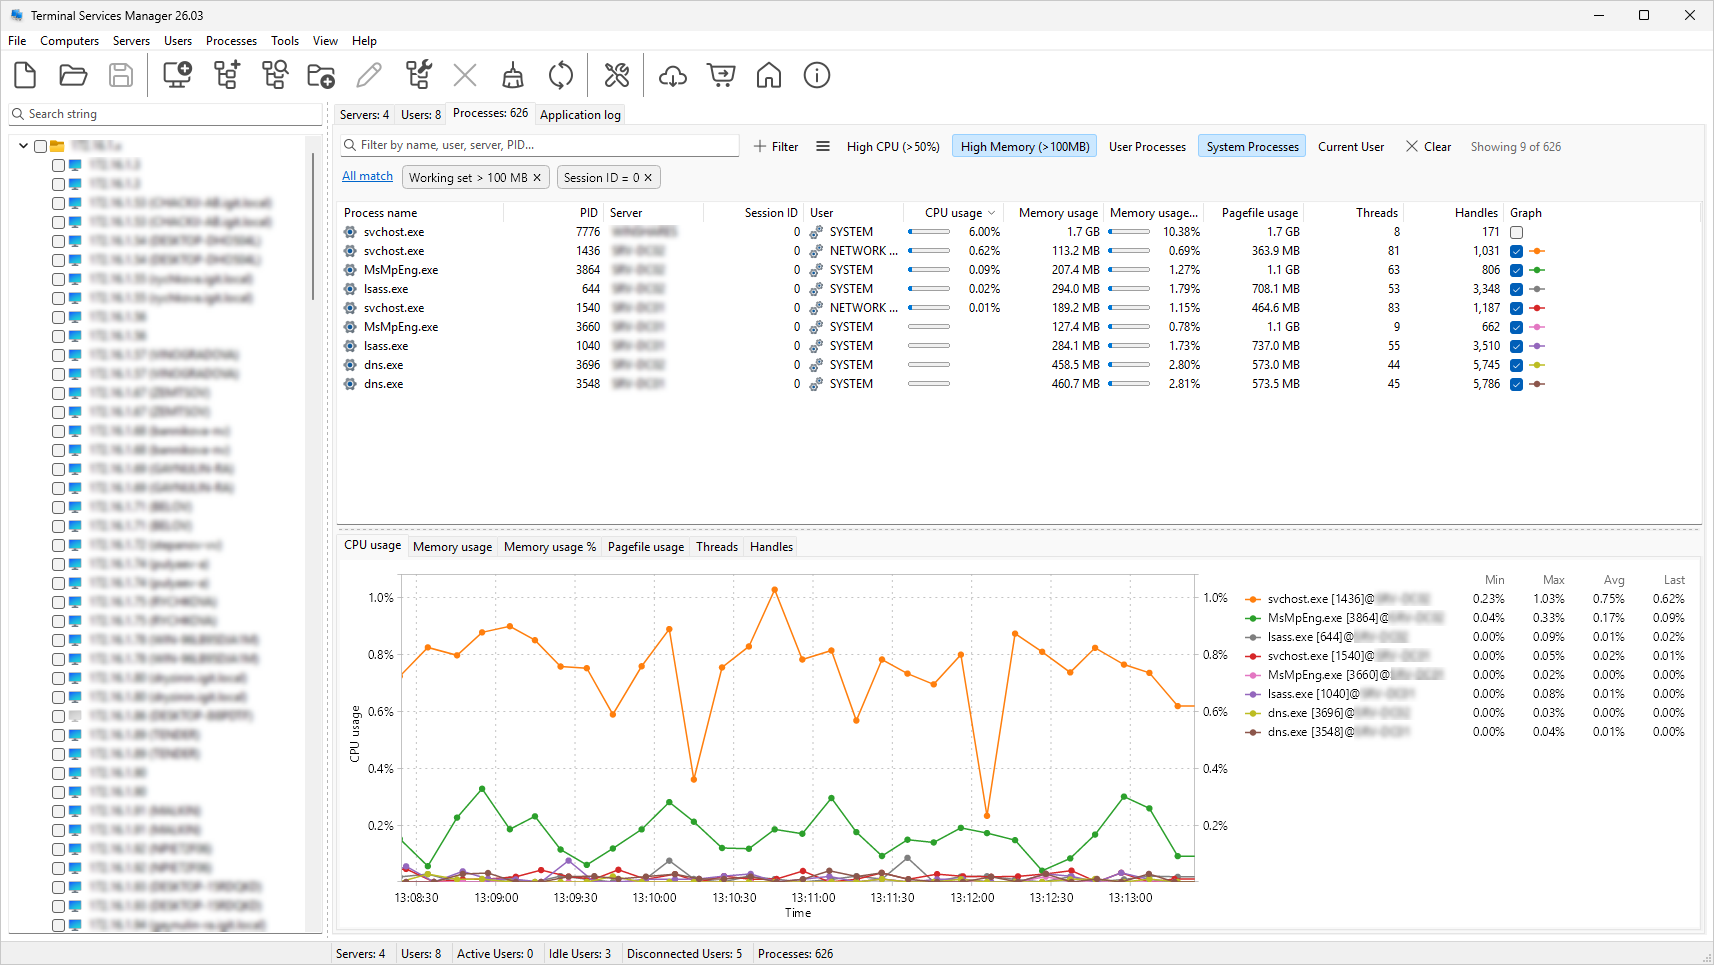Screen dimensions: 1714x965
Task: Click the Refresh toolbar icon
Action: click(561, 75)
